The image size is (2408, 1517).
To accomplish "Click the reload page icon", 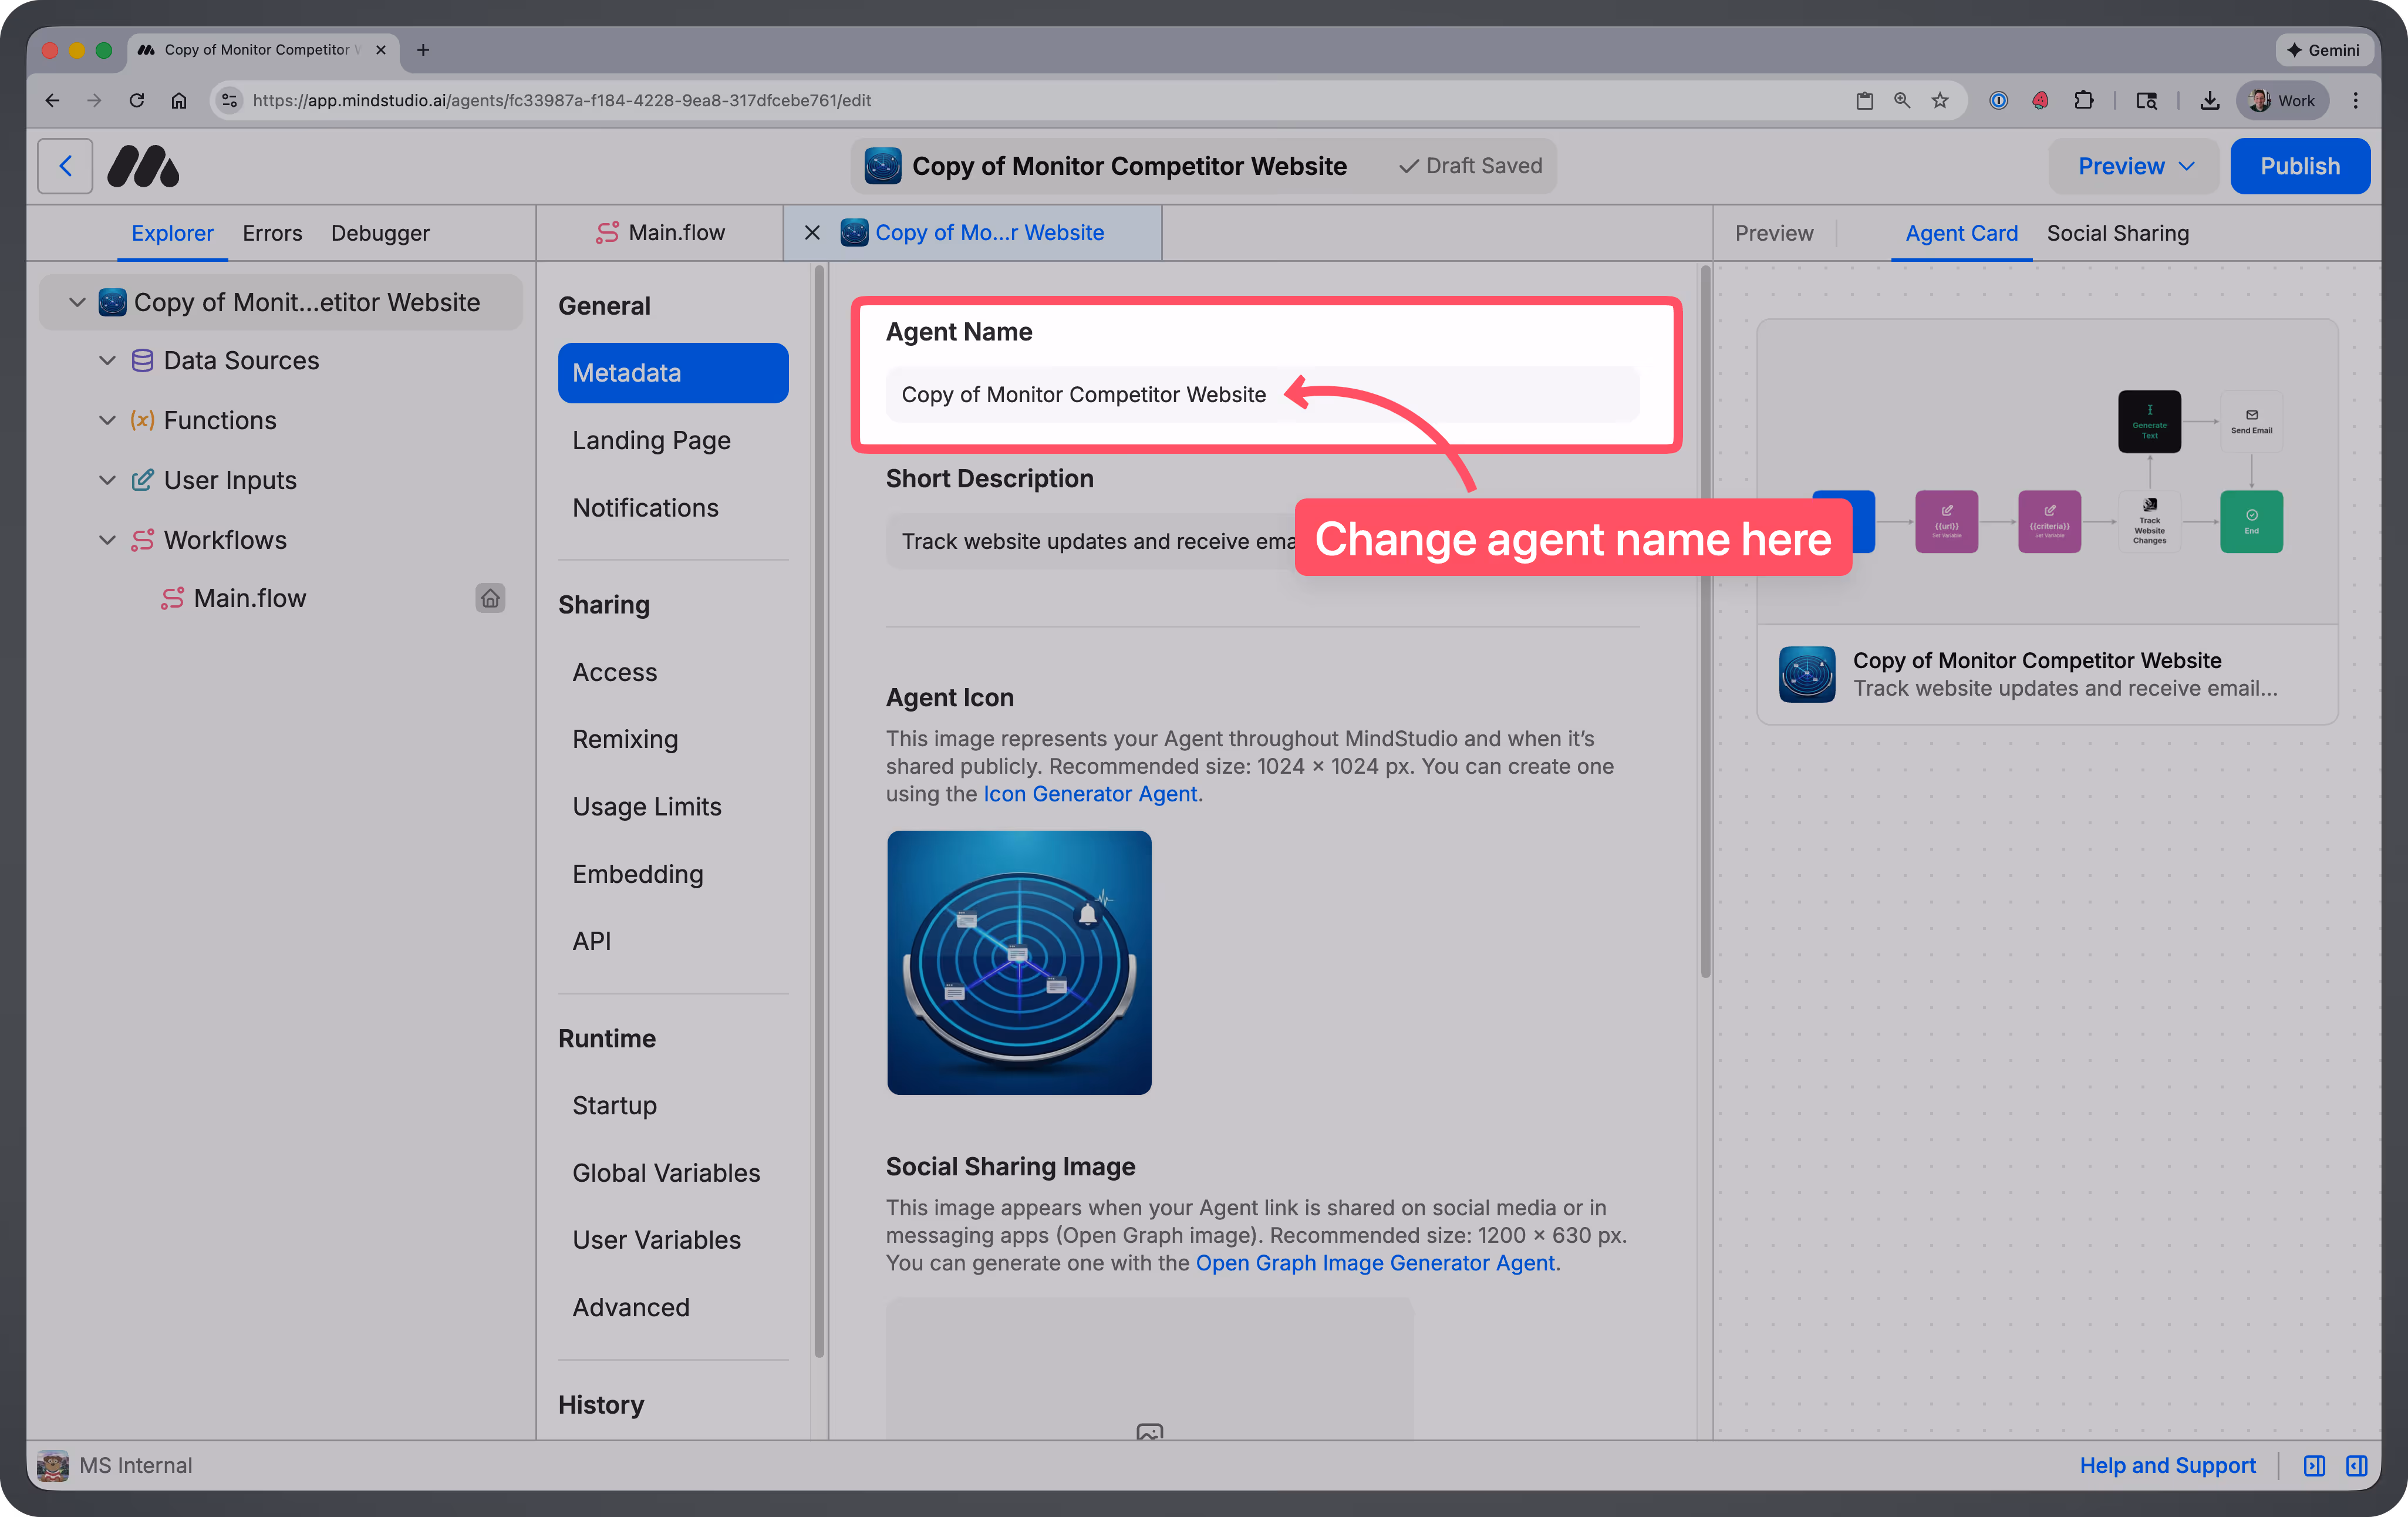I will 137,100.
